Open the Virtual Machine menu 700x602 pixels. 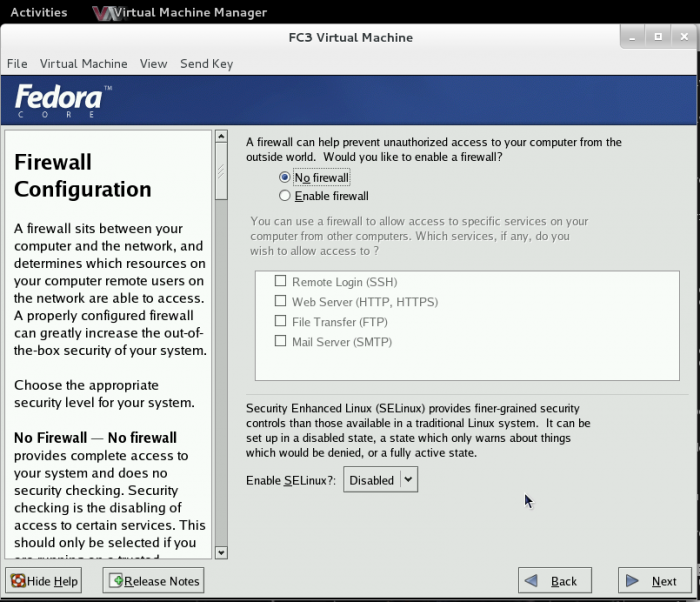pyautogui.click(x=84, y=64)
